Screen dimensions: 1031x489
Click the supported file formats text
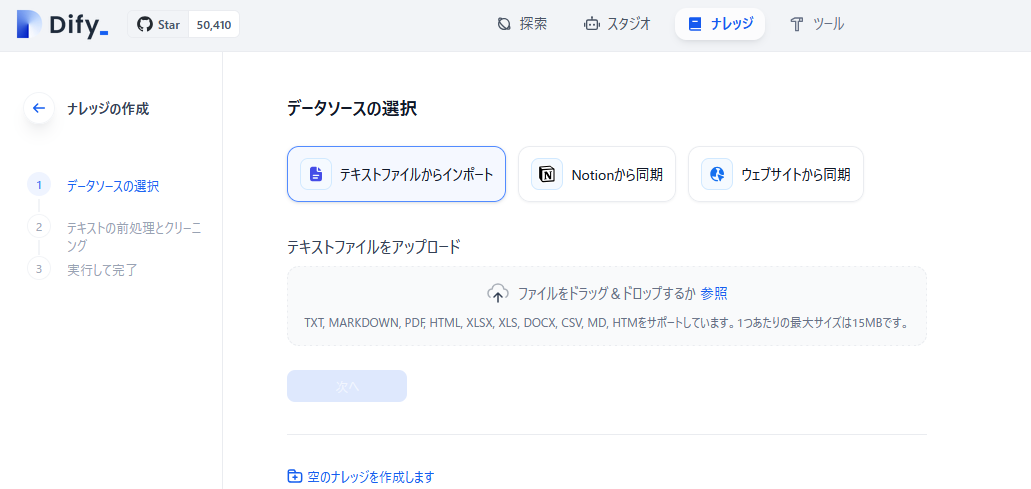click(607, 323)
